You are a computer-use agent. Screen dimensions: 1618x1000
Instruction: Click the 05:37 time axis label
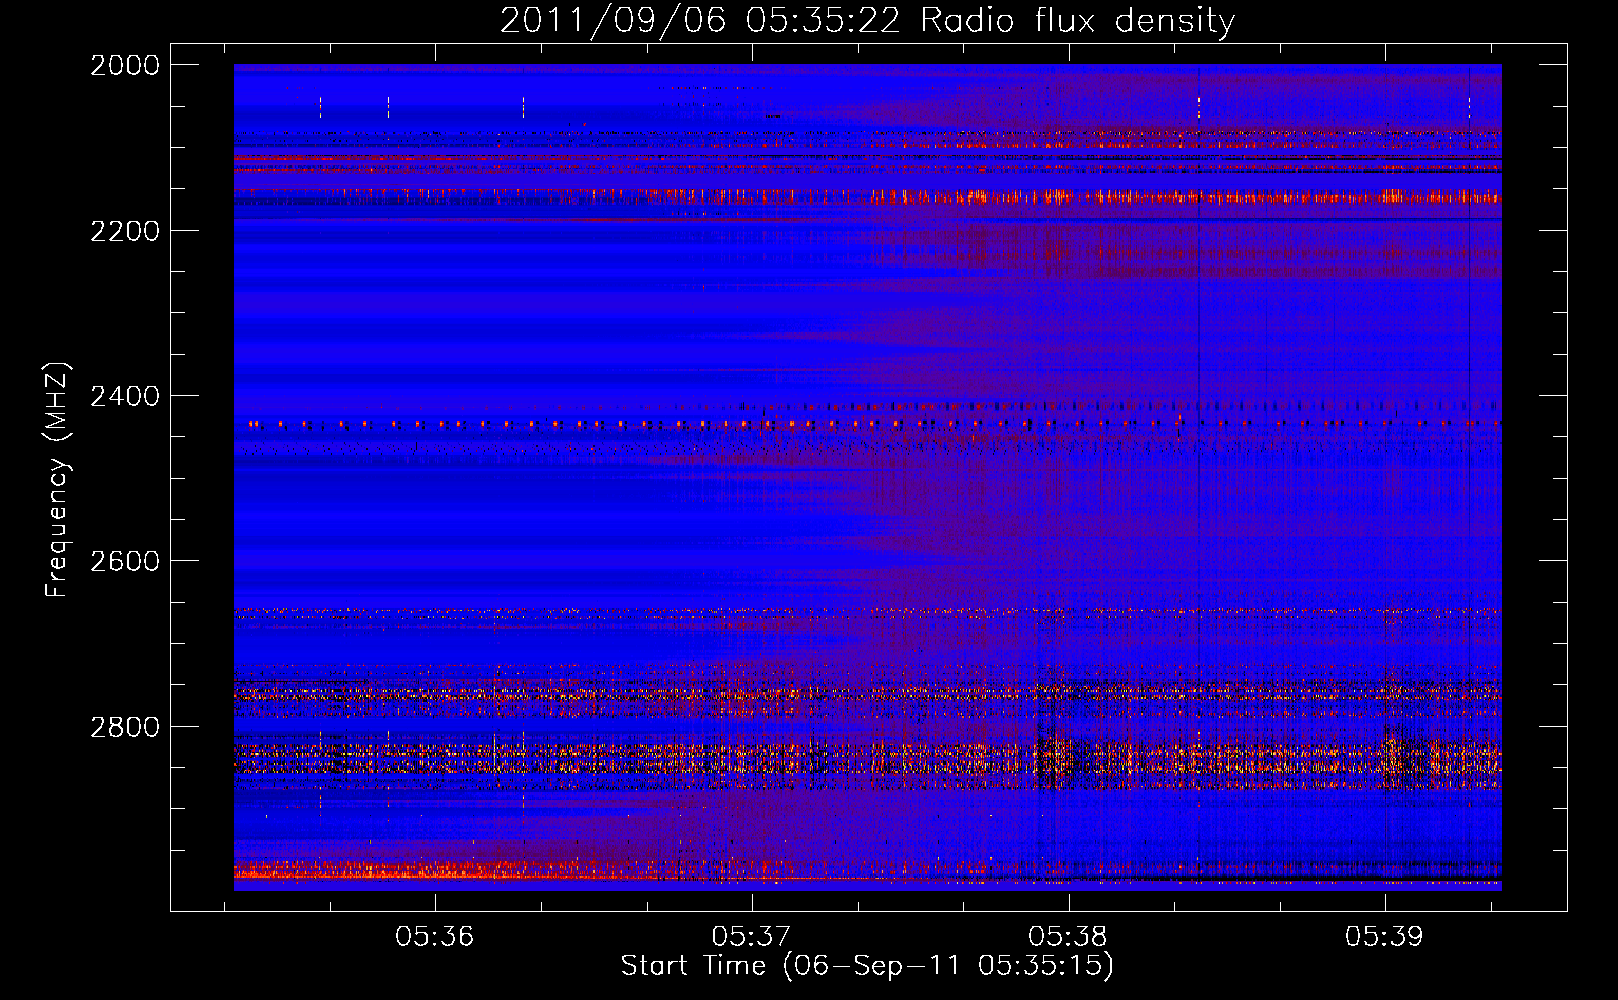(751, 937)
